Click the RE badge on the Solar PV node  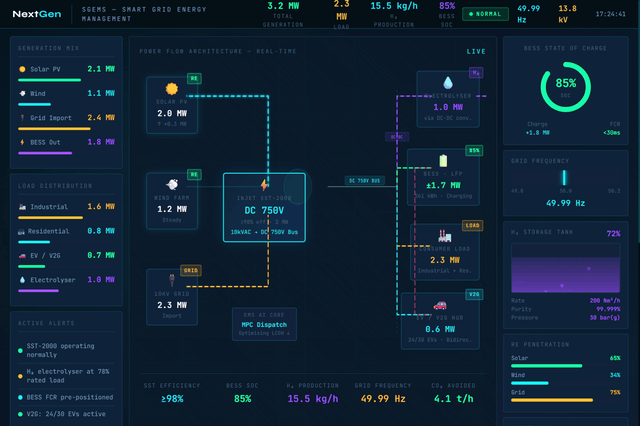(x=194, y=78)
